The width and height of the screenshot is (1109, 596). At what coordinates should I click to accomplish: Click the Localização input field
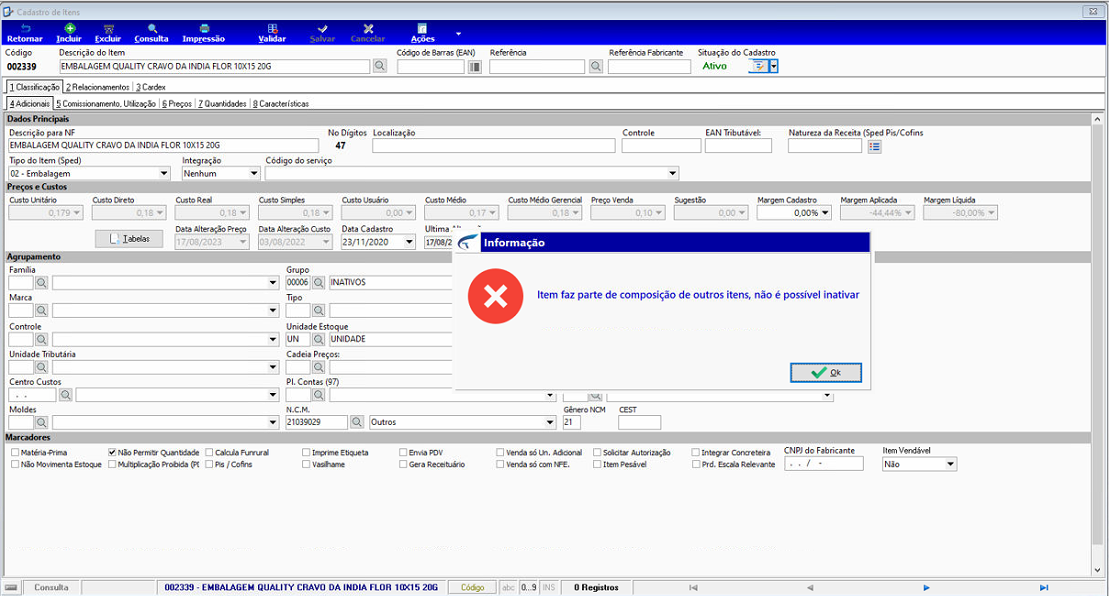[x=494, y=146]
